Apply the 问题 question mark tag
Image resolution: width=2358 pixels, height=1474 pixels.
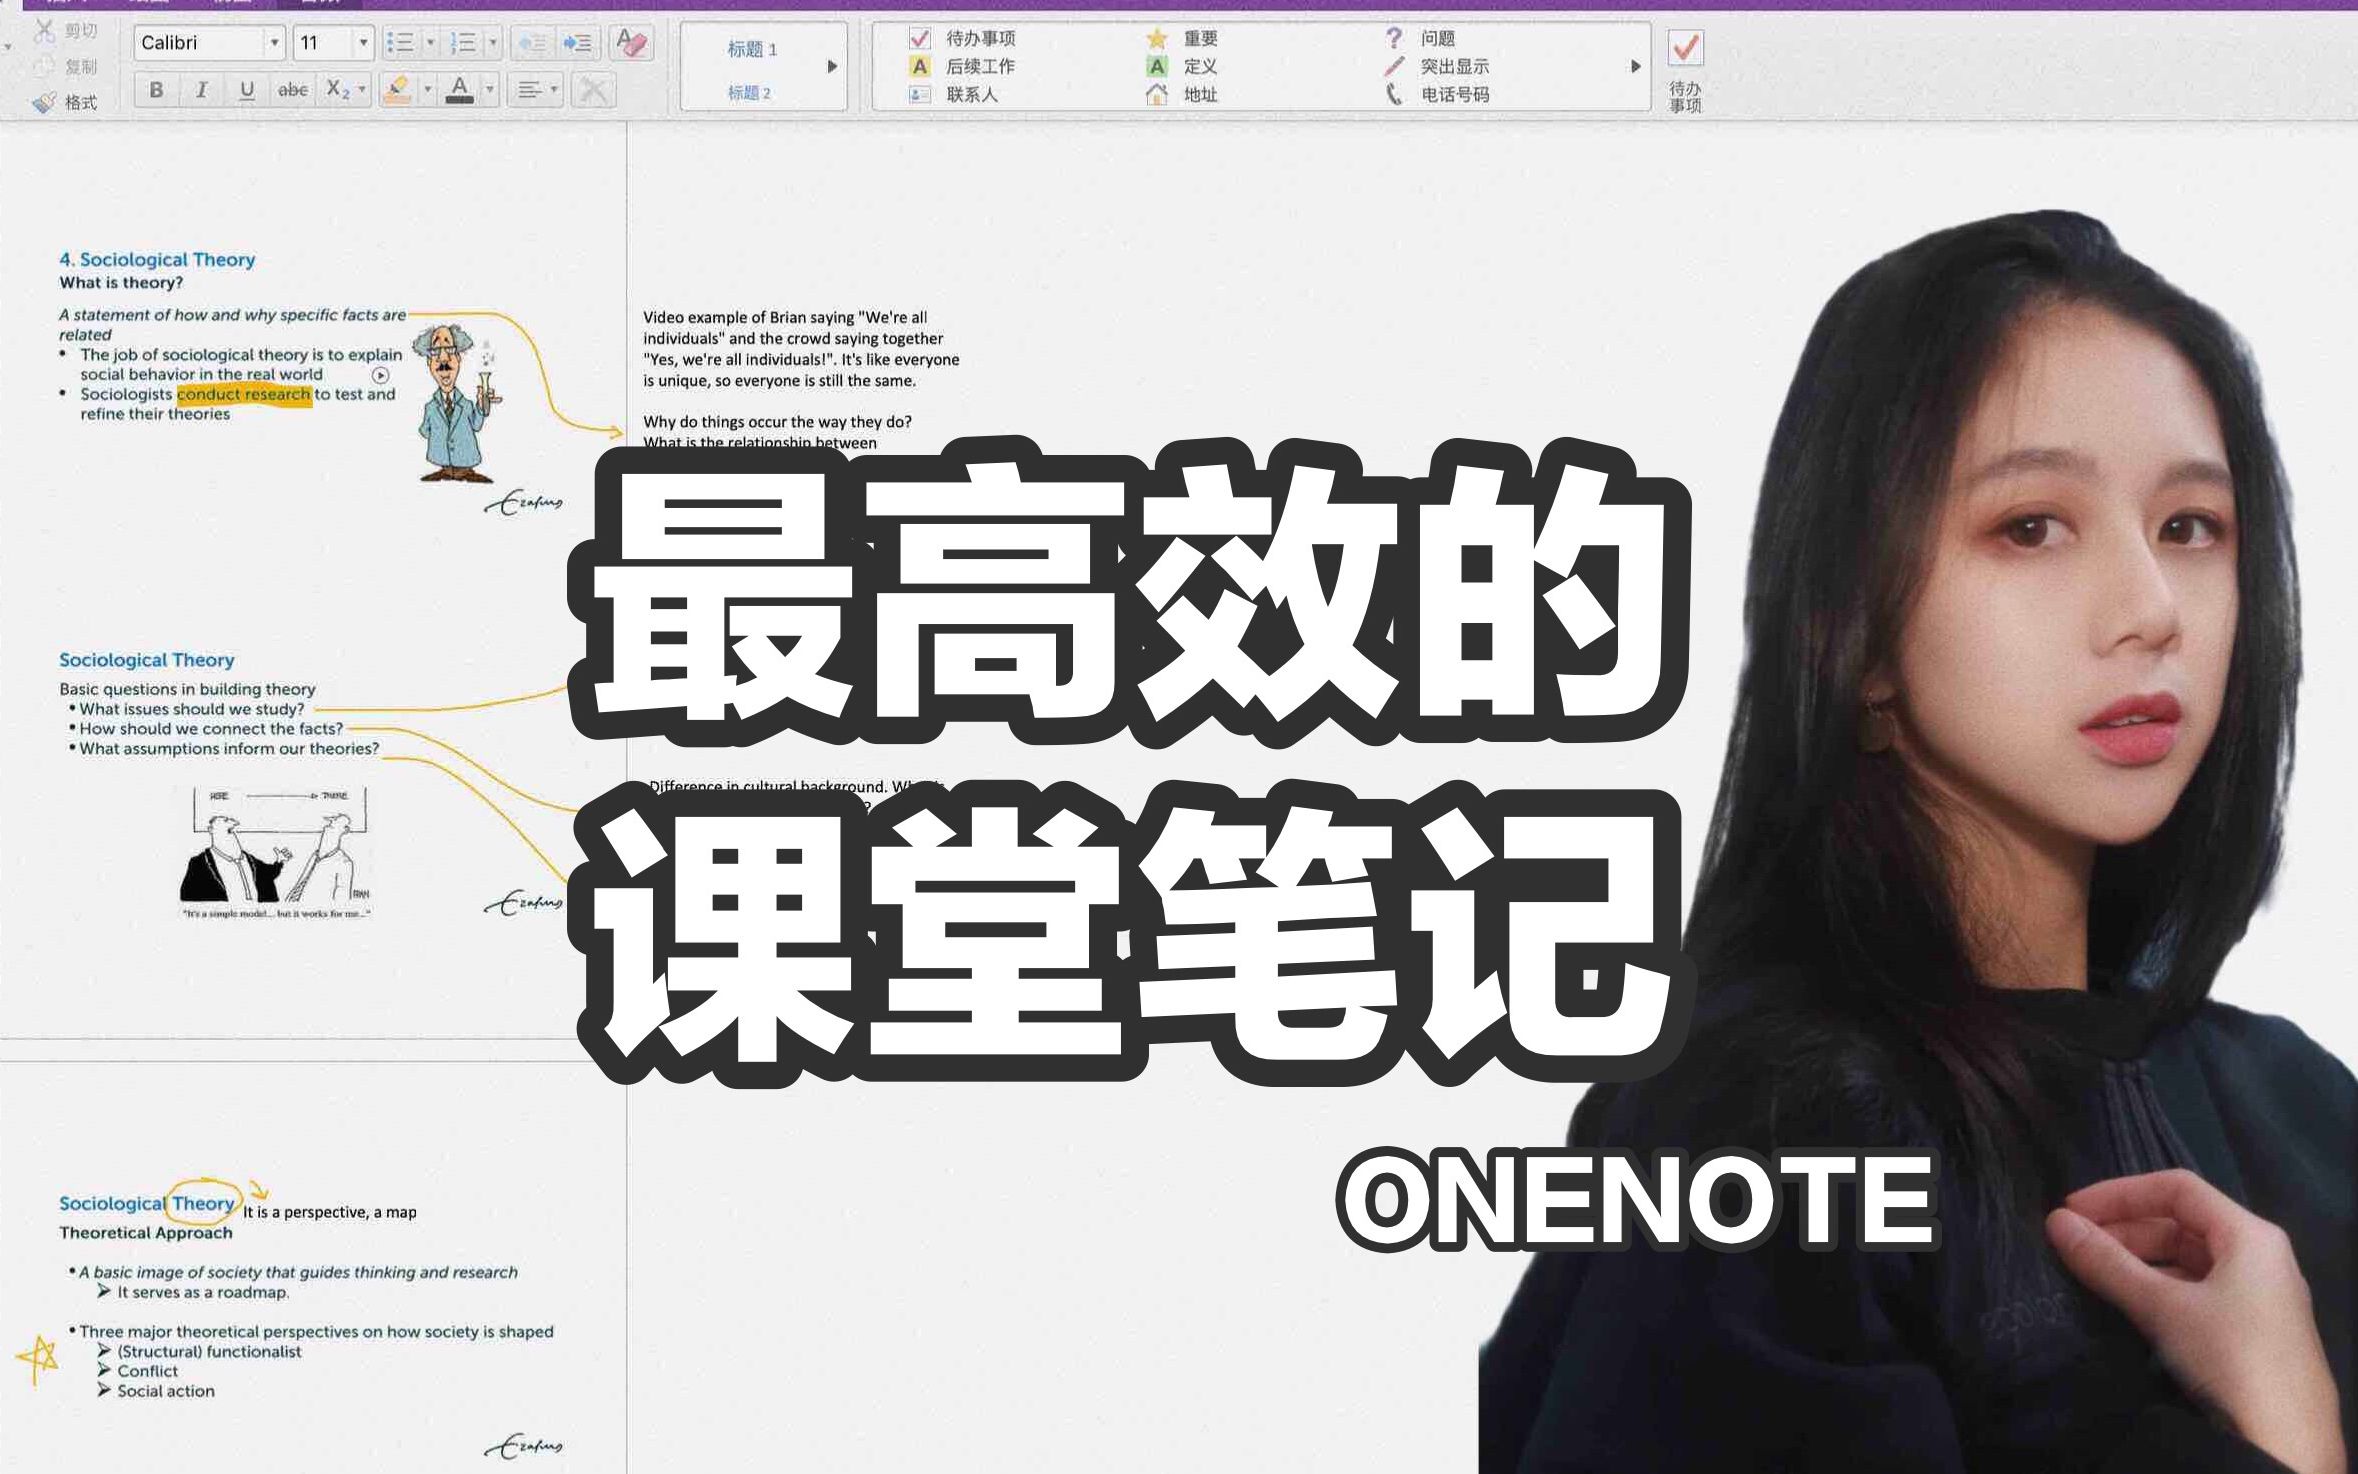1420,38
